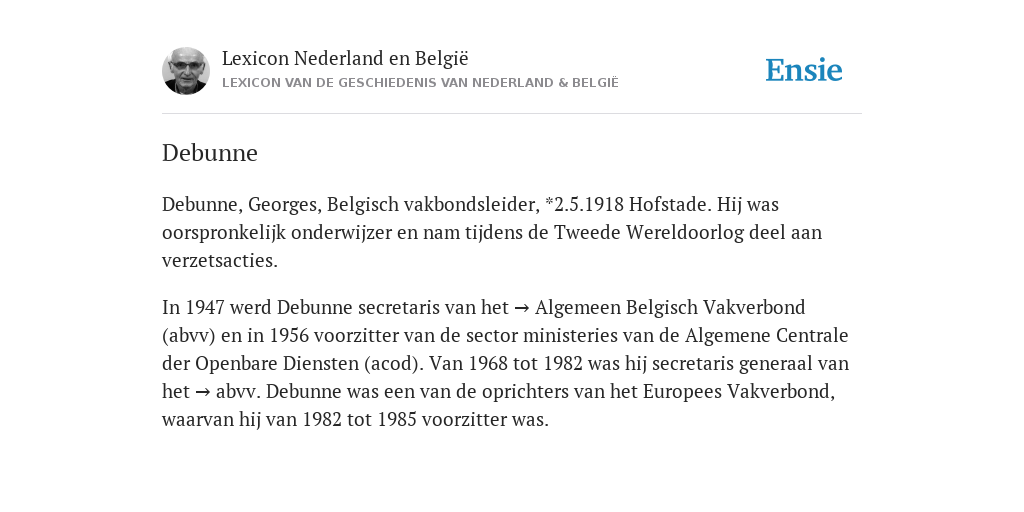Follow the arrow before abvv

pyautogui.click(x=203, y=392)
